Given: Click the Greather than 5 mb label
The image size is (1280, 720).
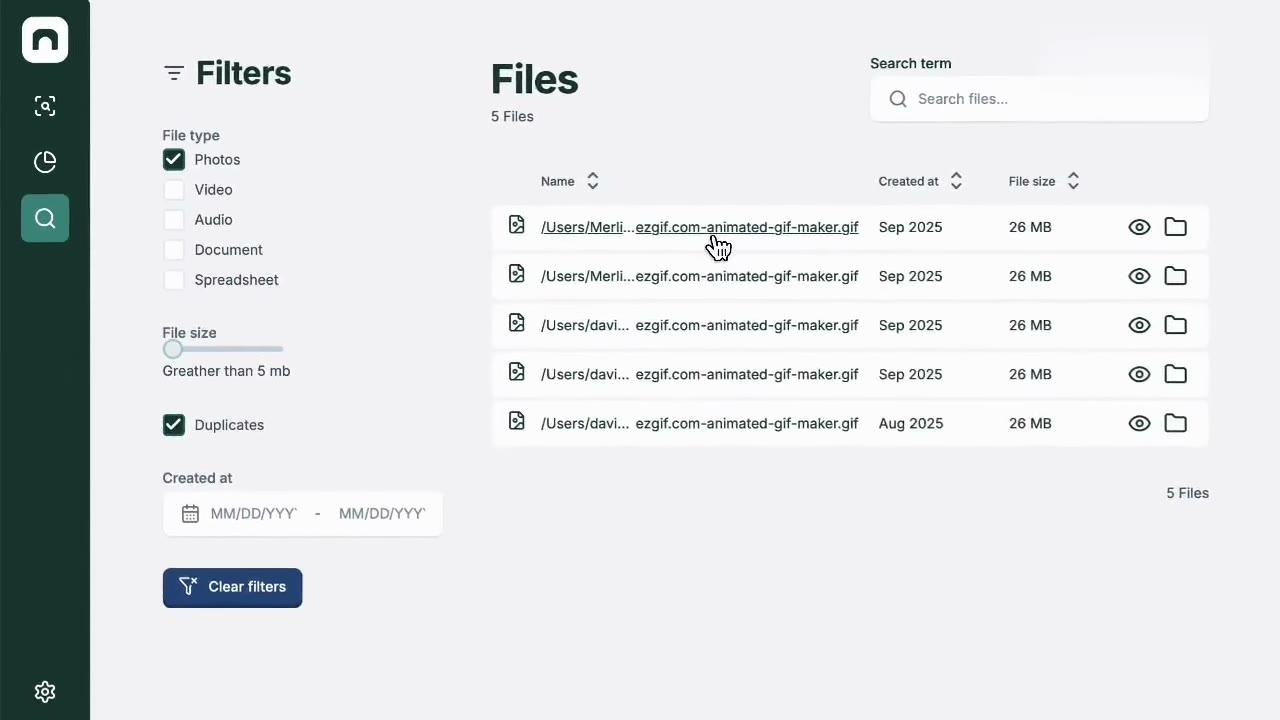Looking at the screenshot, I should [226, 371].
